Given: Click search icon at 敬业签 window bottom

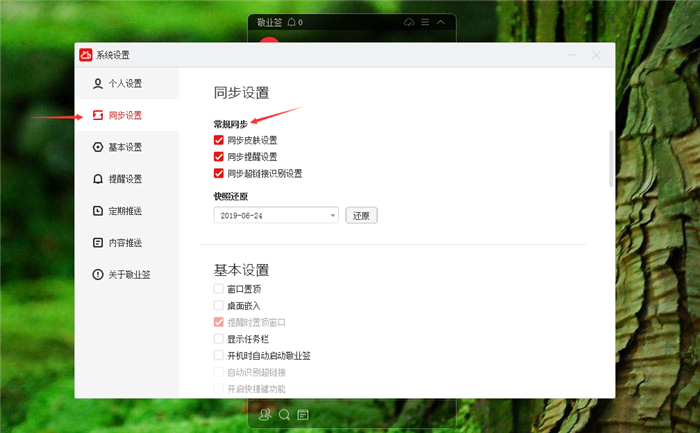Looking at the screenshot, I should 284,415.
